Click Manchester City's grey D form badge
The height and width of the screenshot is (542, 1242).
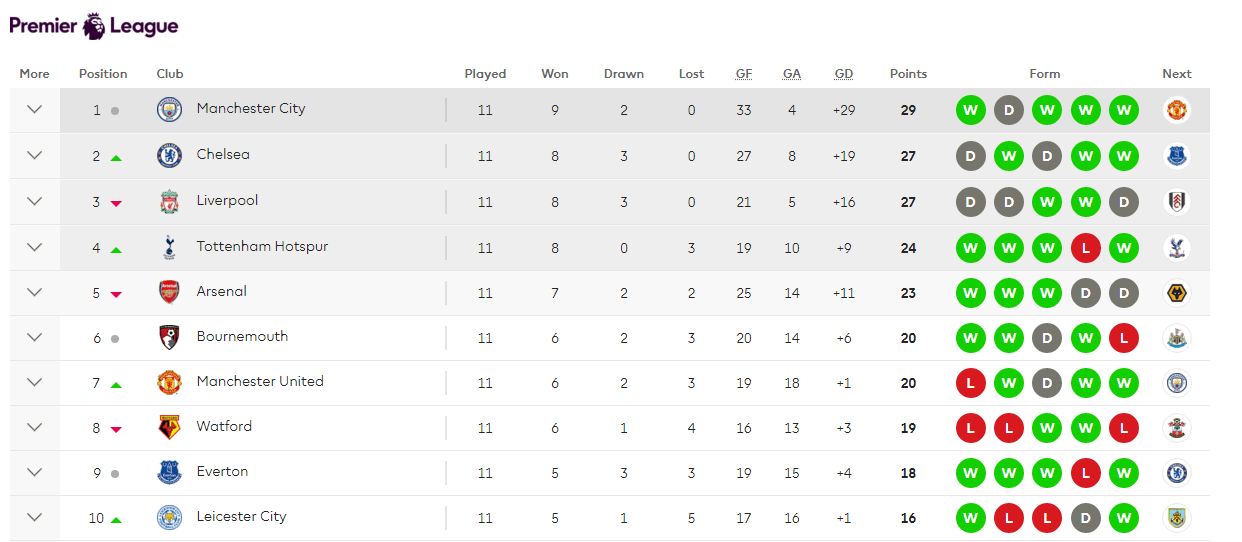[1008, 110]
